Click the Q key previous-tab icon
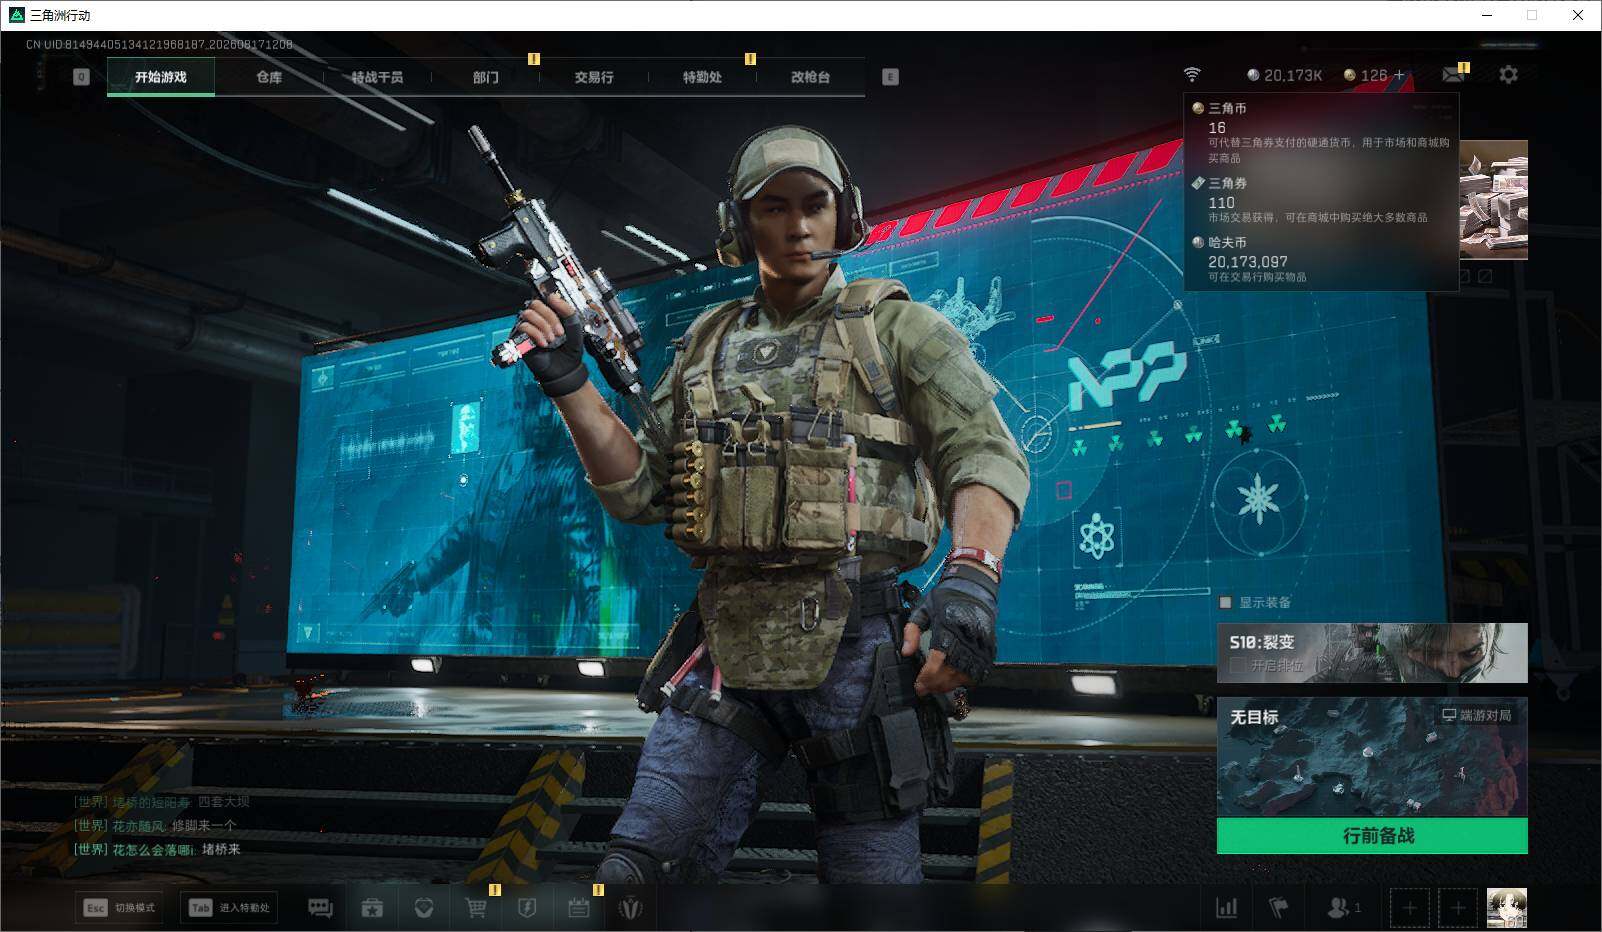The height and width of the screenshot is (932, 1602). pos(82,77)
